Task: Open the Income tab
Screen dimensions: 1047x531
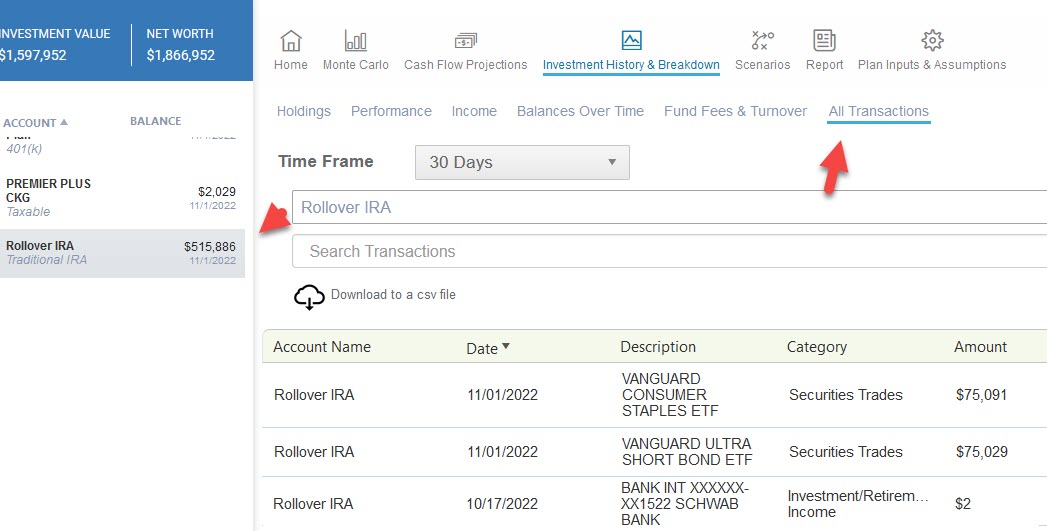Action: click(x=474, y=111)
